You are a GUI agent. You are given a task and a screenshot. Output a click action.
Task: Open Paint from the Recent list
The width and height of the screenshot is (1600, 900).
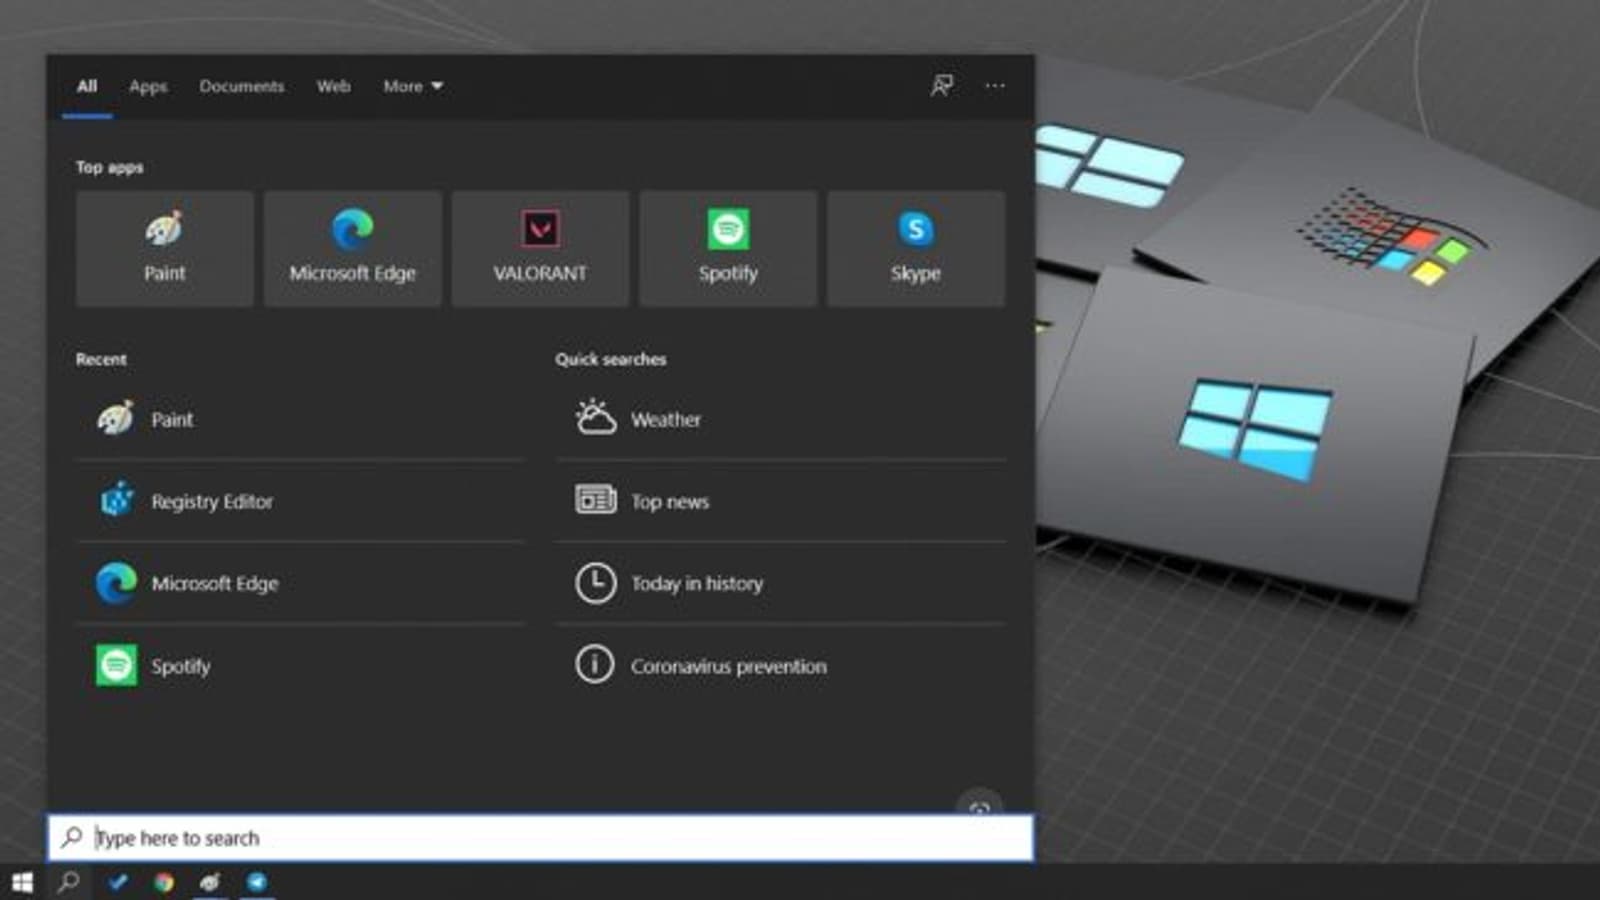pos(300,419)
